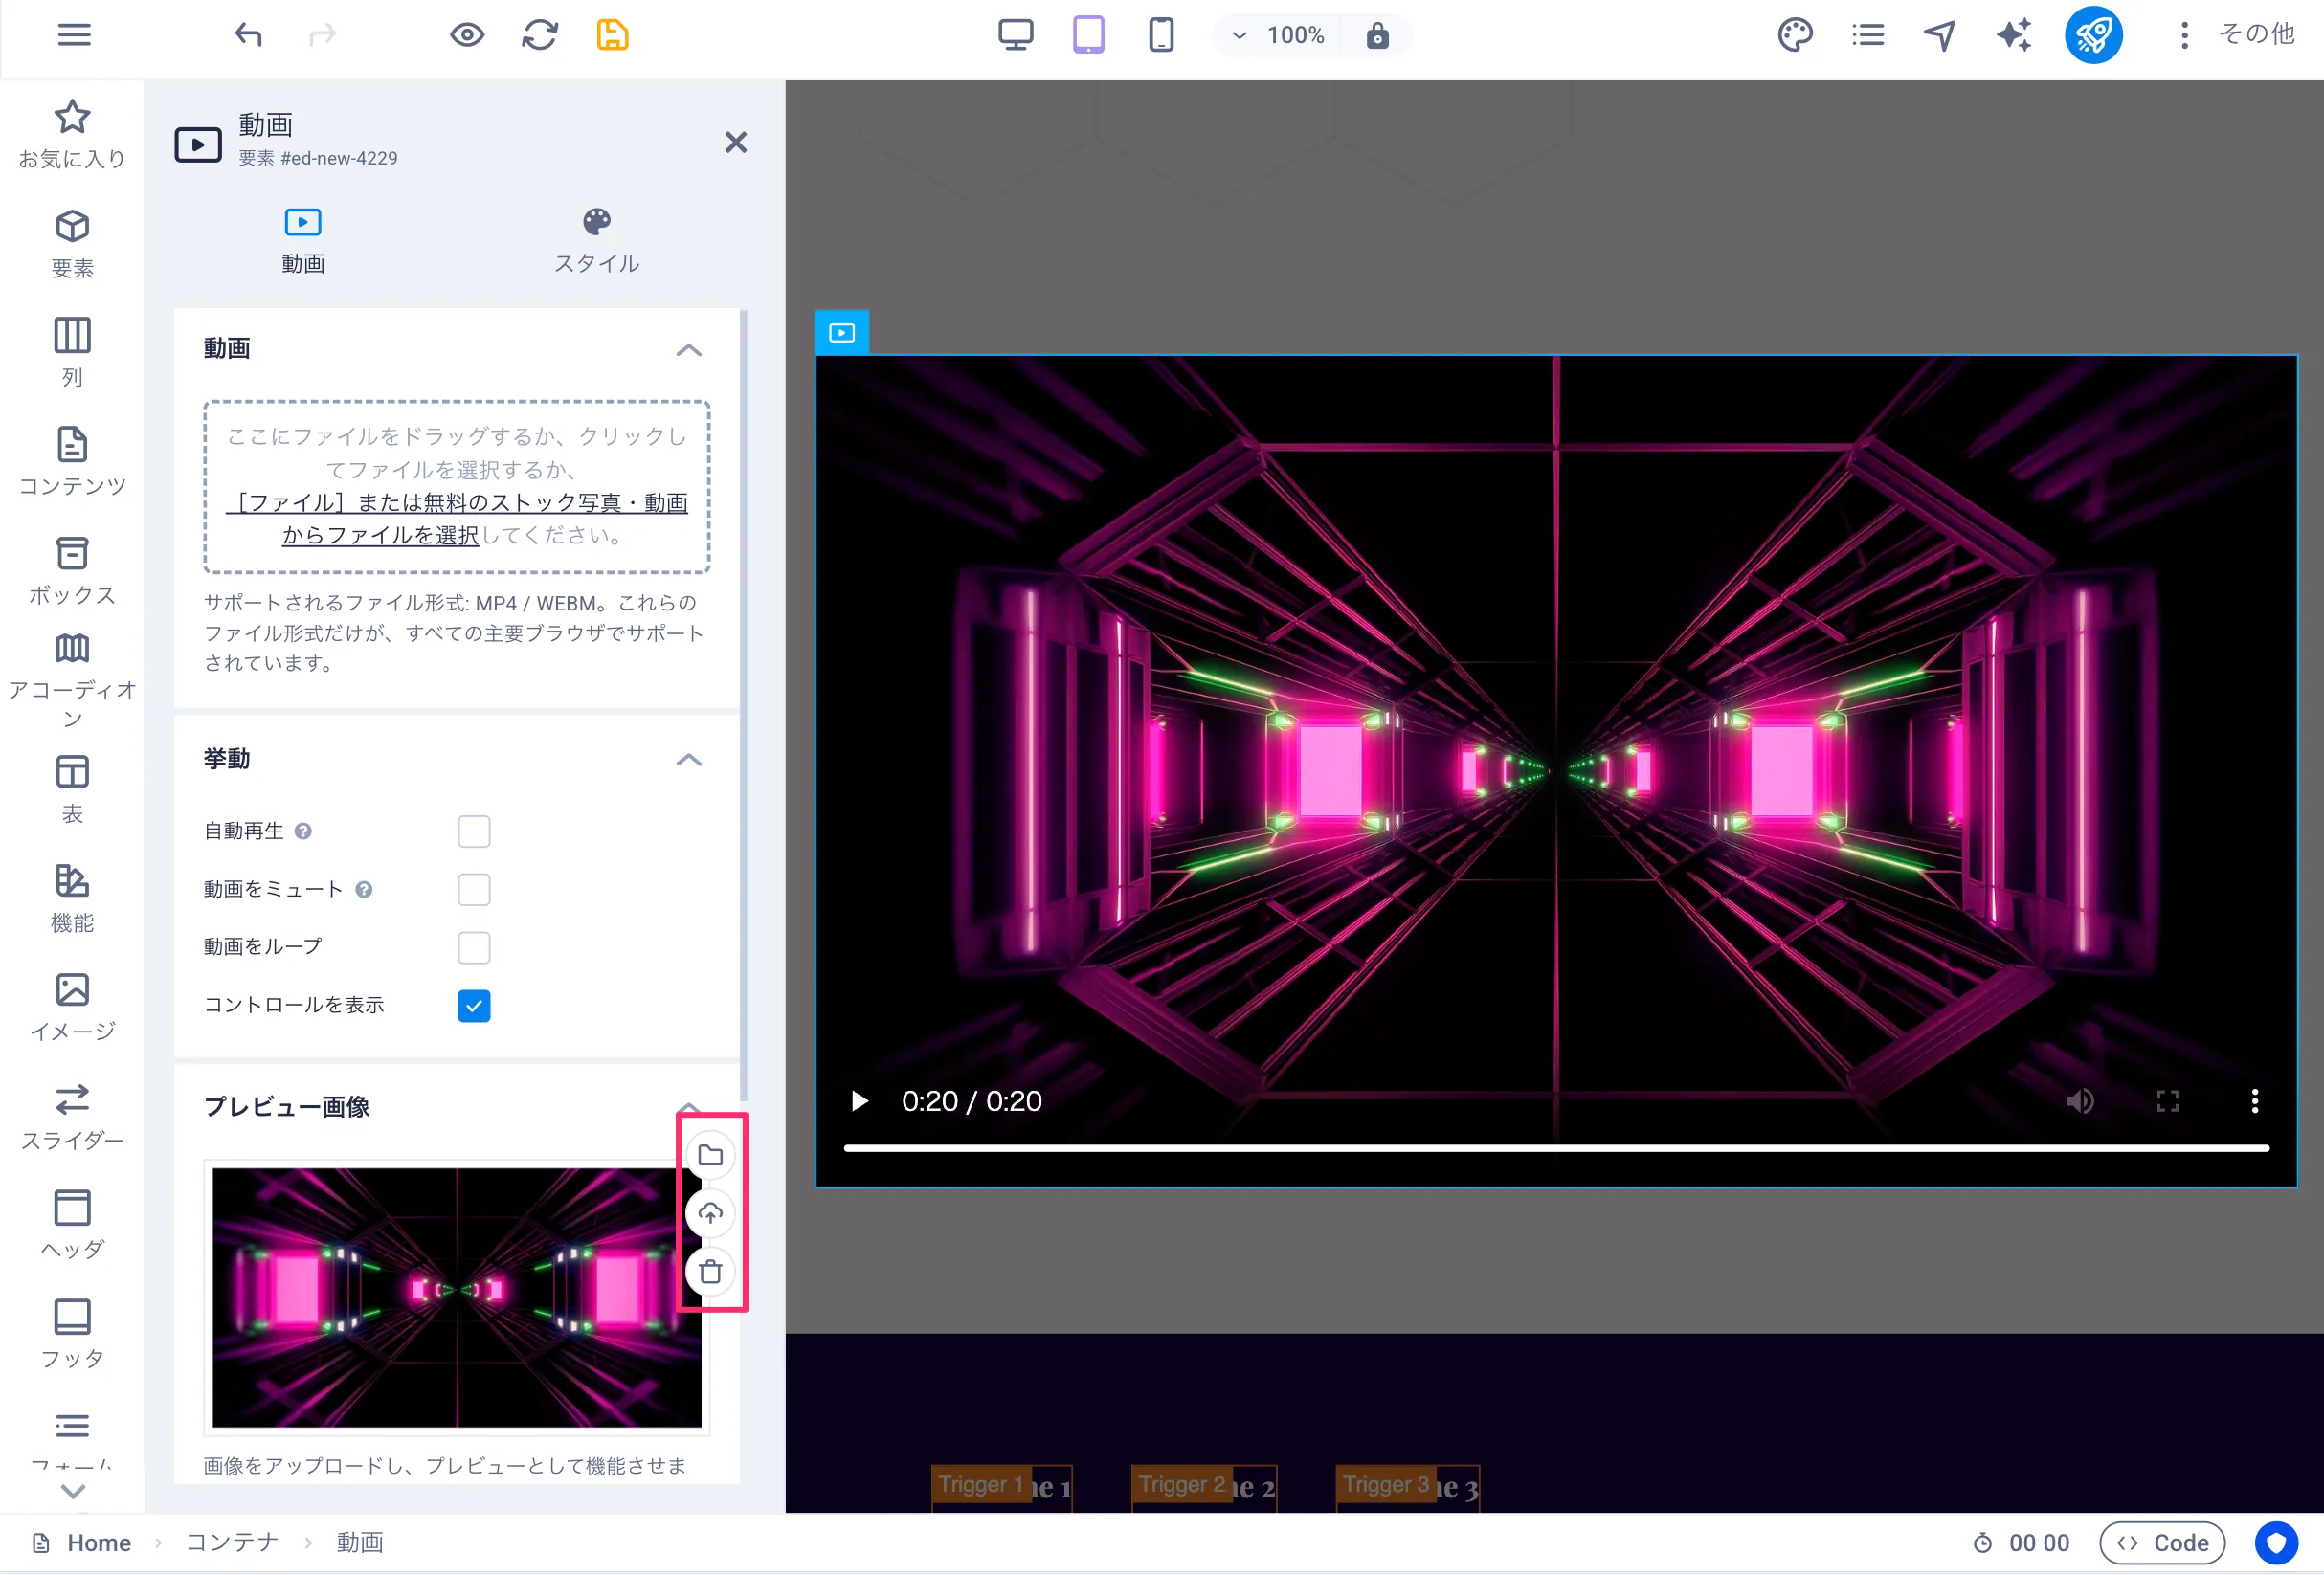Click the blue rocket publish button
Viewport: 2324px width, 1575px height.
[2093, 35]
